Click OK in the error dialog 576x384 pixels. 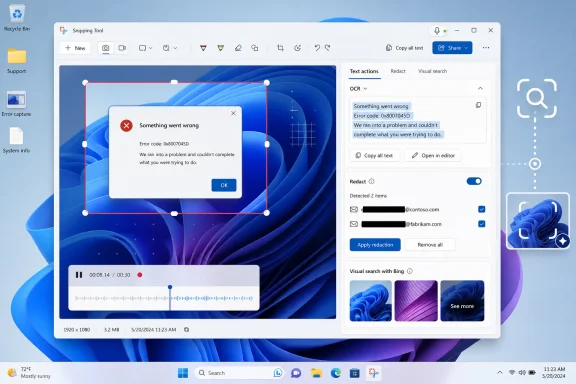click(x=224, y=185)
